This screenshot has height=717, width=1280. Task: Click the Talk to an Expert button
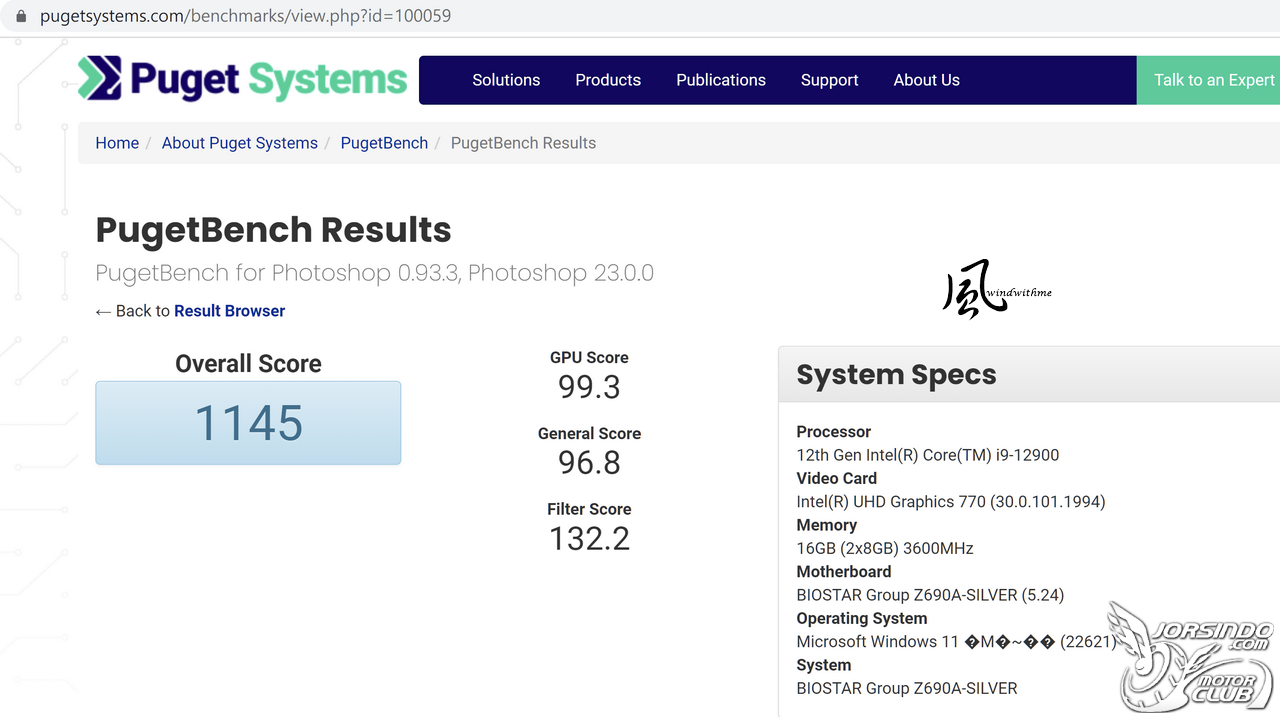point(1208,80)
